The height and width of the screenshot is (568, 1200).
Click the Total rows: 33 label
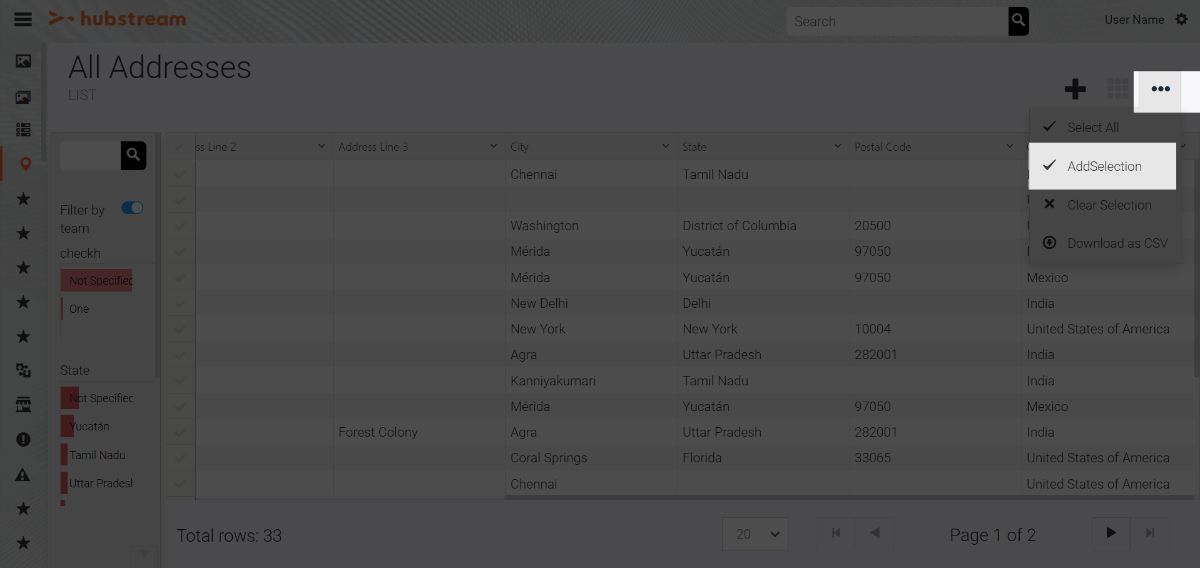pyautogui.click(x=229, y=536)
